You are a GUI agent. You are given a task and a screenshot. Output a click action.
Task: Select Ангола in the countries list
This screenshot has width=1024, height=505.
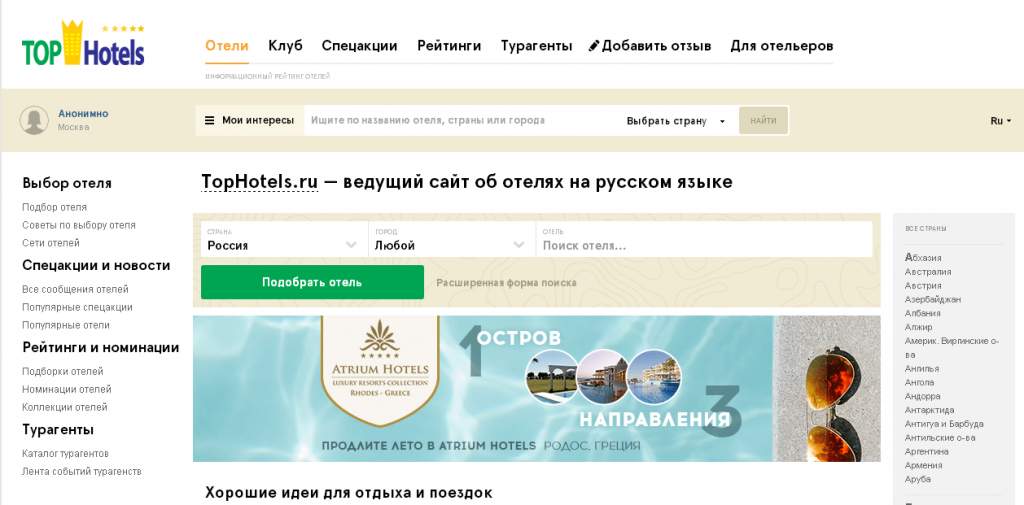pos(920,382)
